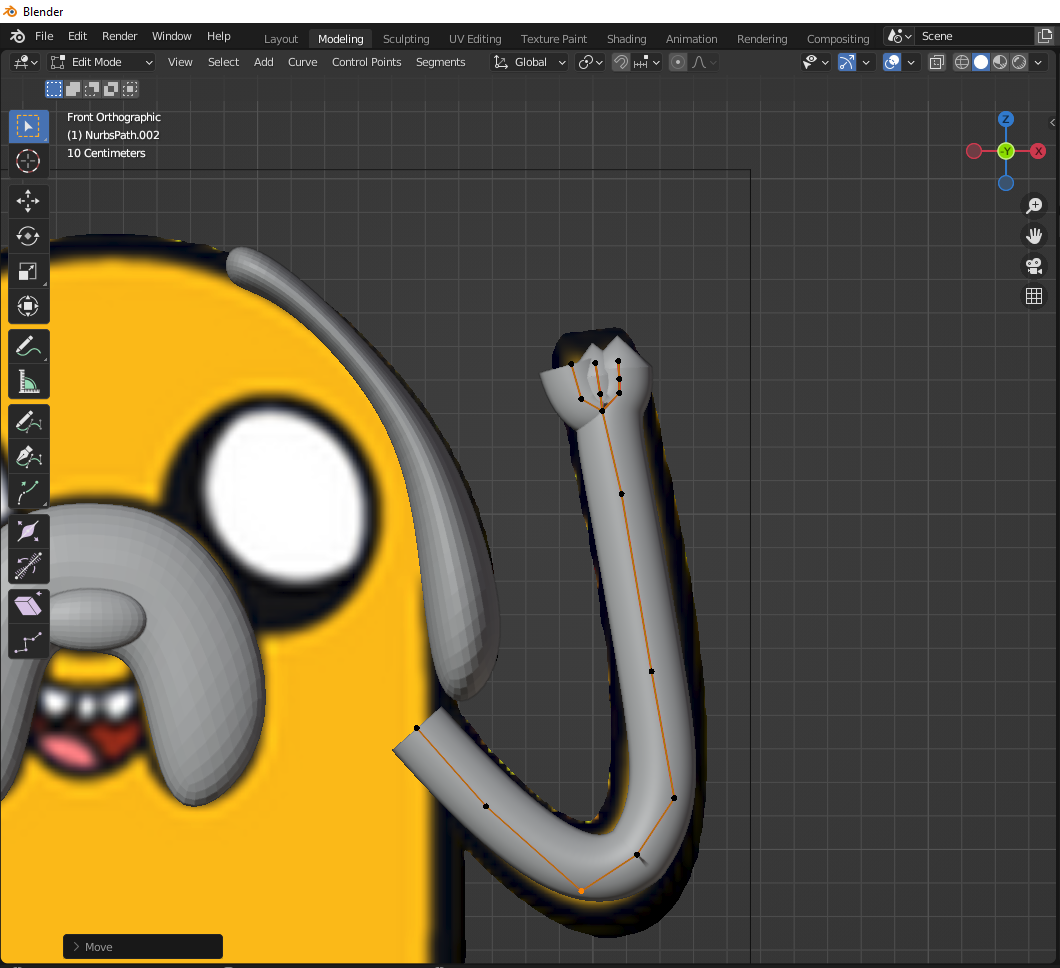Activate the curve Draw tool

pyautogui.click(x=28, y=422)
